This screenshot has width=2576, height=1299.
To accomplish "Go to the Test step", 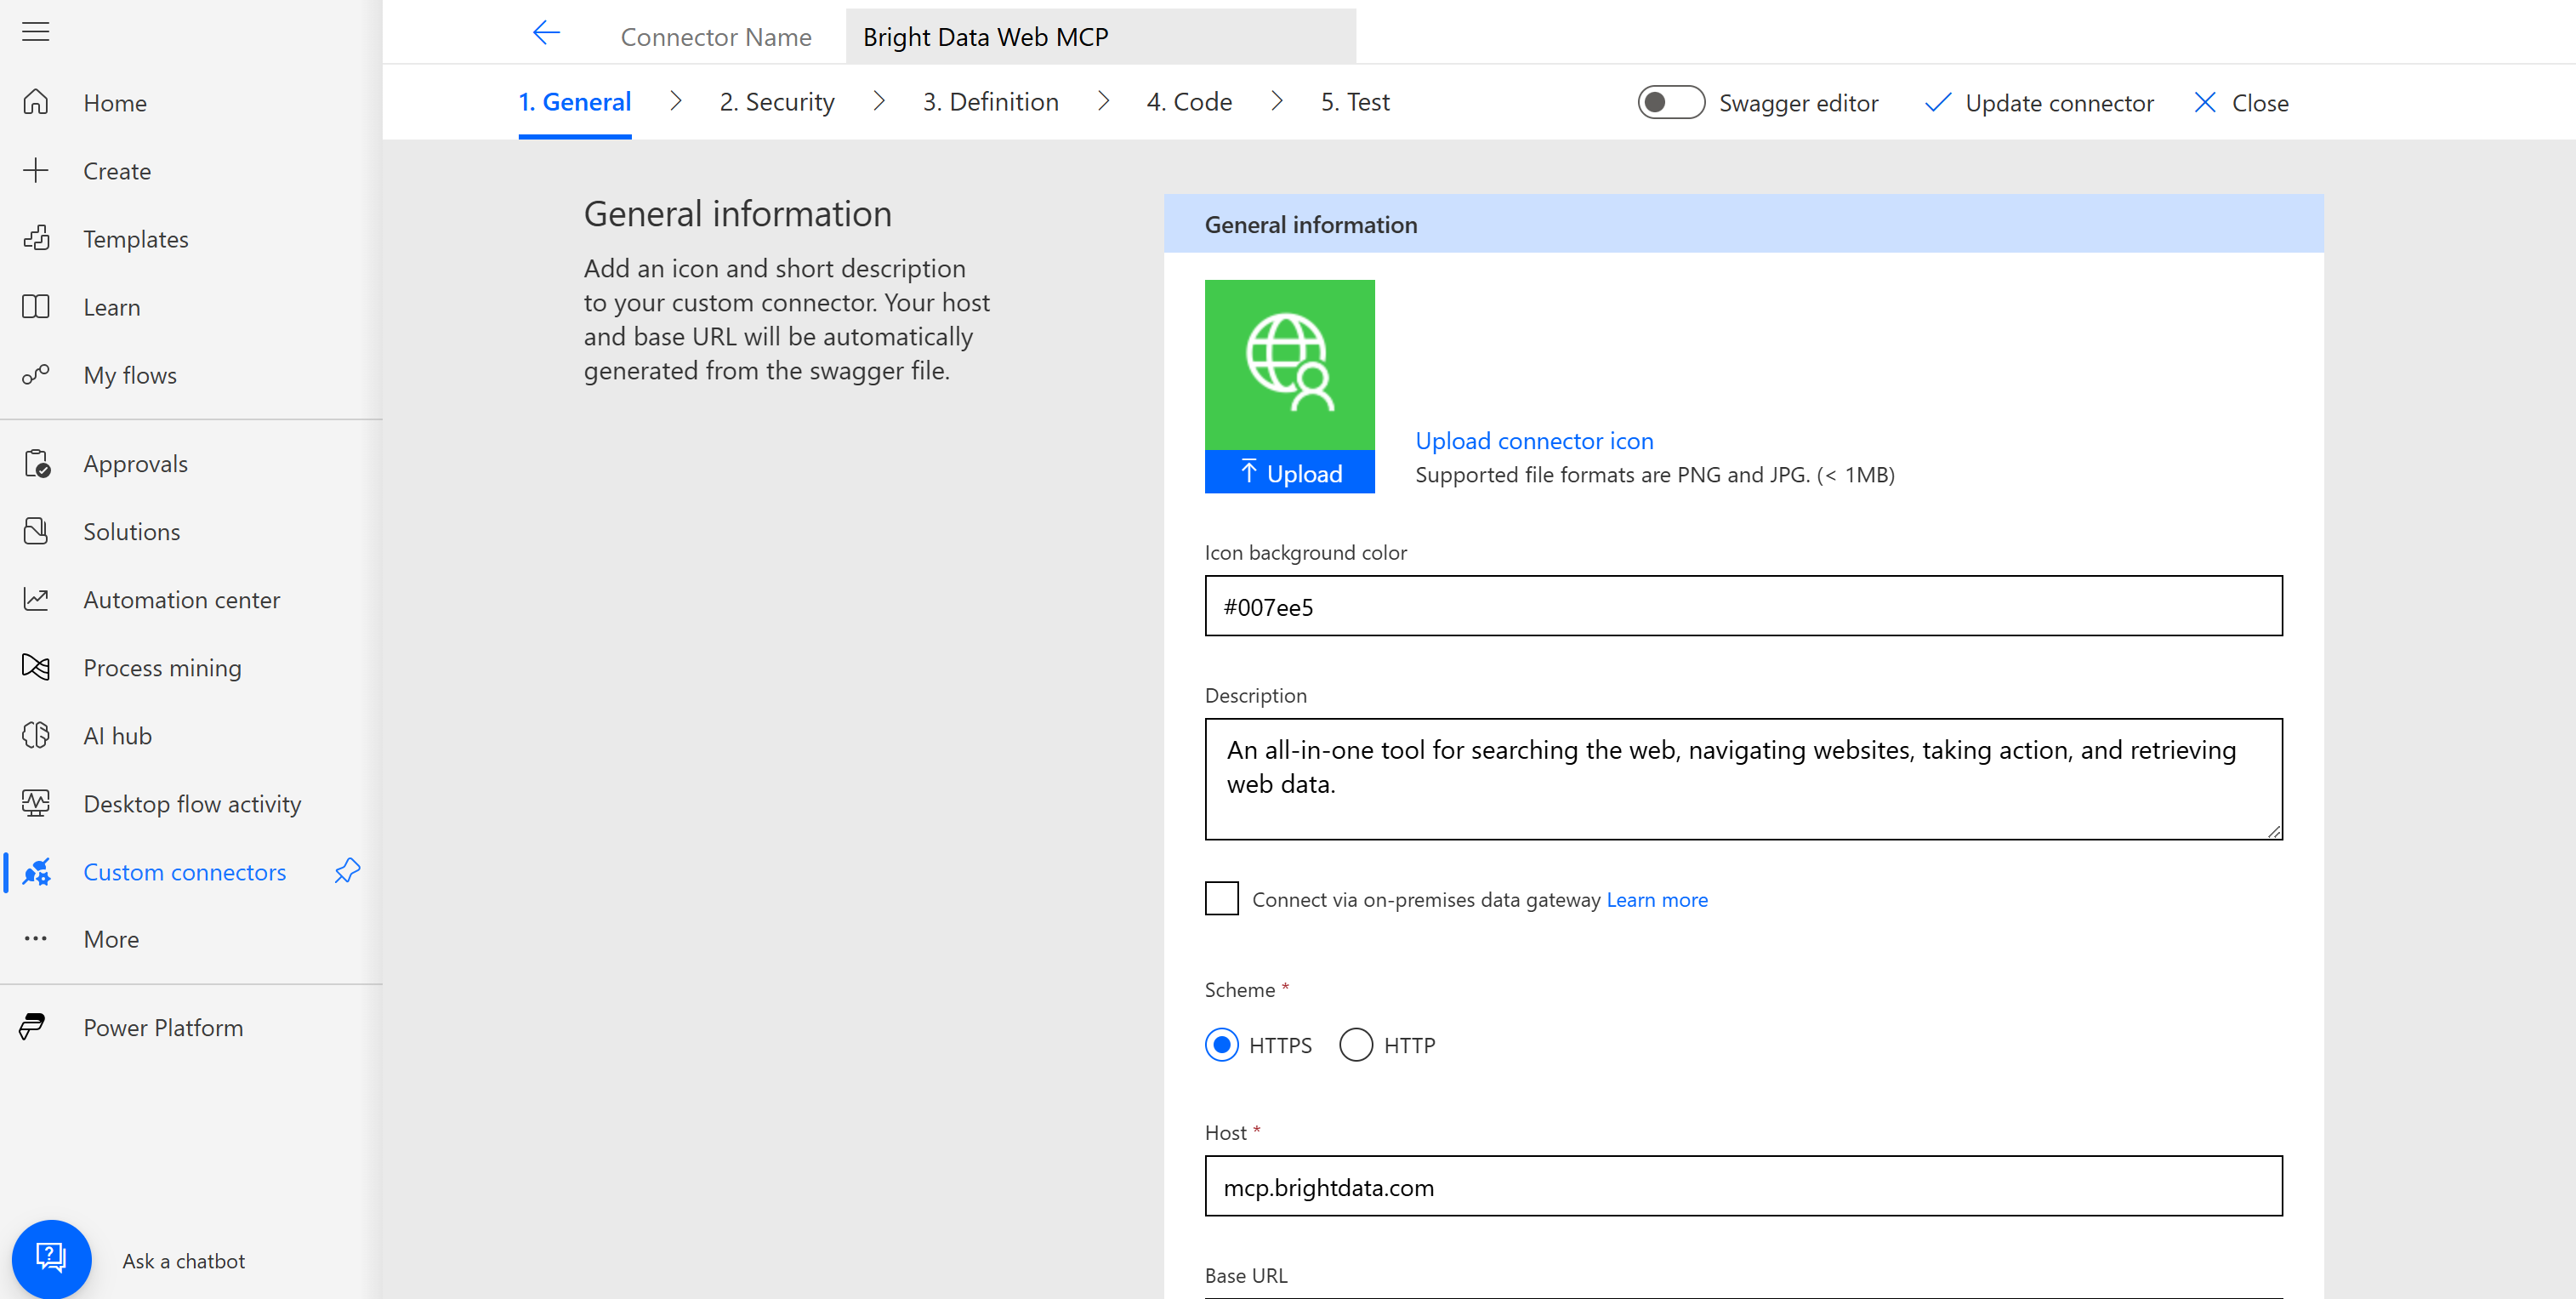I will tap(1355, 101).
